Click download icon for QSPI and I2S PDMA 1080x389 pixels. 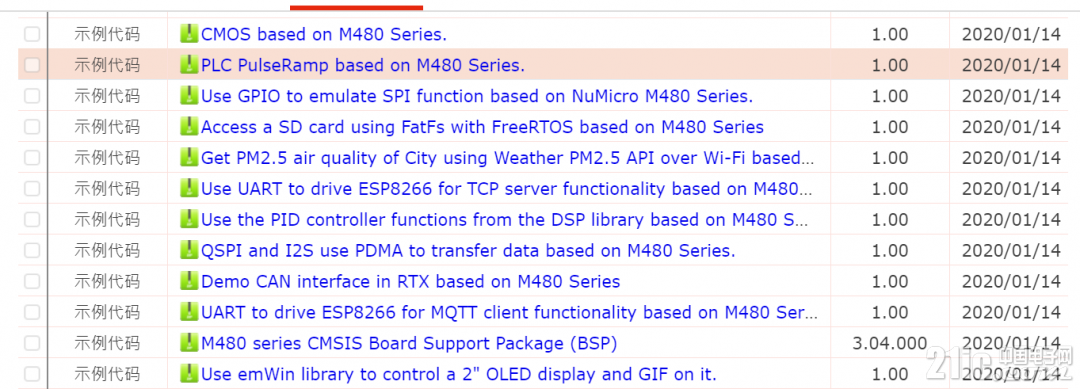click(189, 251)
